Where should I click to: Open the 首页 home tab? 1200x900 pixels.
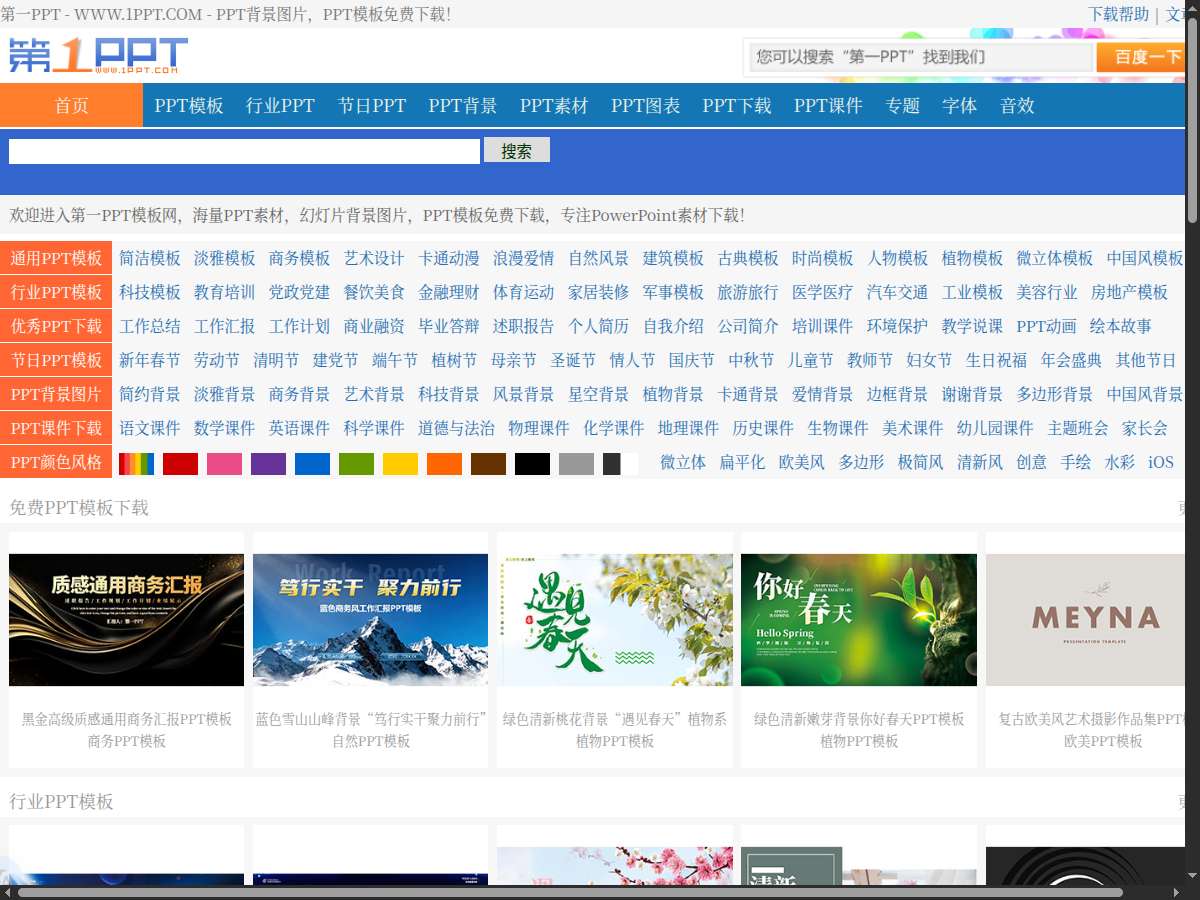pos(71,105)
